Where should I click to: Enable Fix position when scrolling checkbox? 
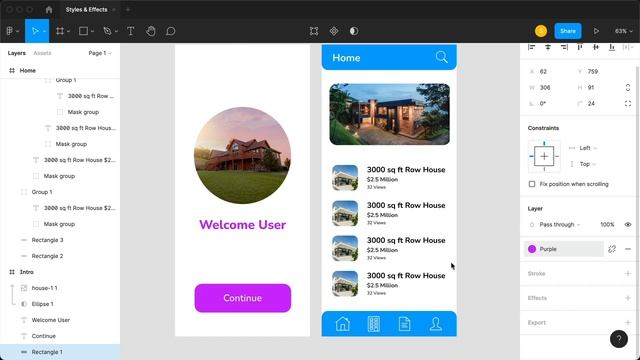[532, 184]
